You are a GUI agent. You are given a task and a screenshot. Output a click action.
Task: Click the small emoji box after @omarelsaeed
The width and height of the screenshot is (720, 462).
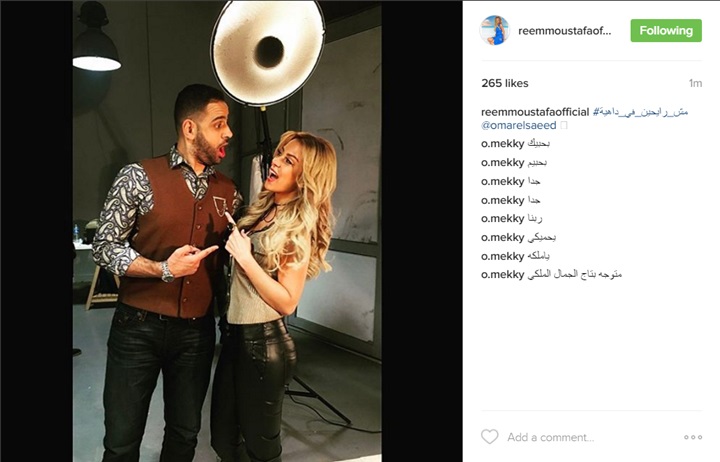pyautogui.click(x=564, y=125)
